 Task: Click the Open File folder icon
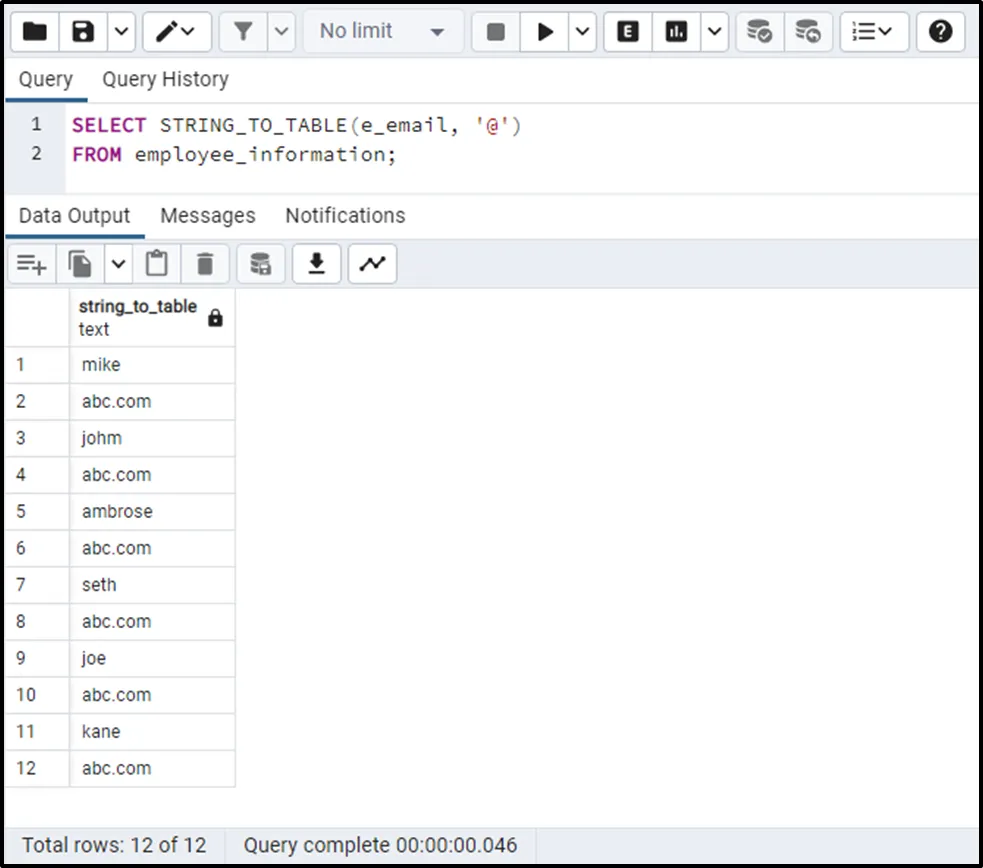35,32
